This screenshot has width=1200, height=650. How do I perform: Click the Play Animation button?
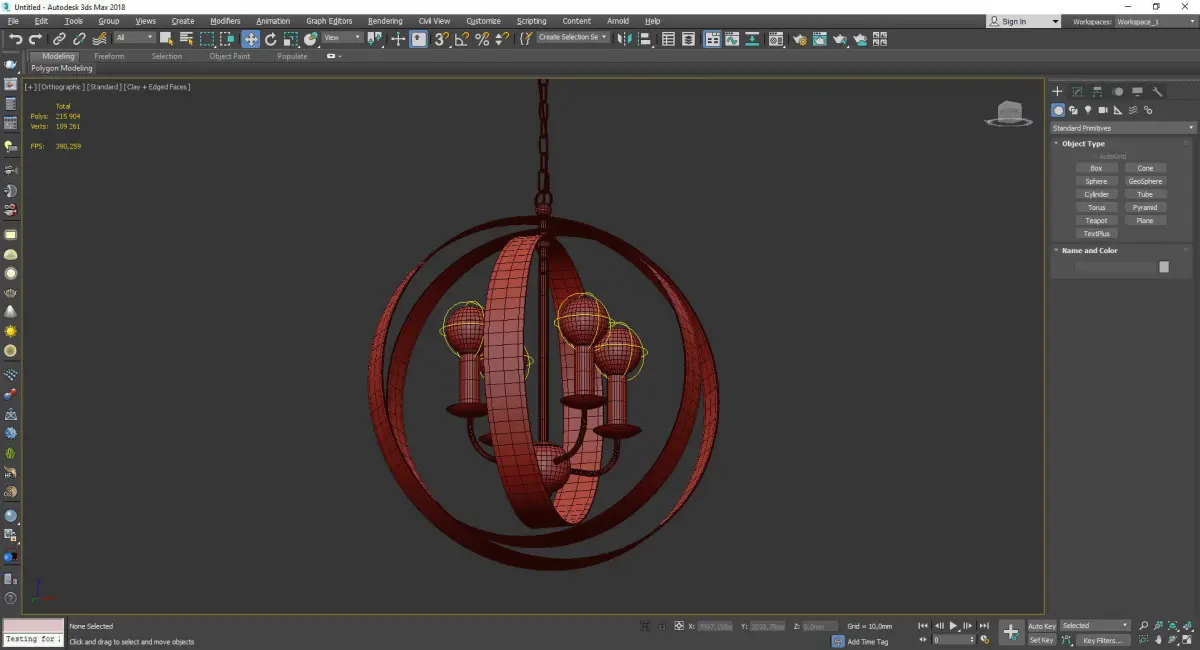click(954, 626)
